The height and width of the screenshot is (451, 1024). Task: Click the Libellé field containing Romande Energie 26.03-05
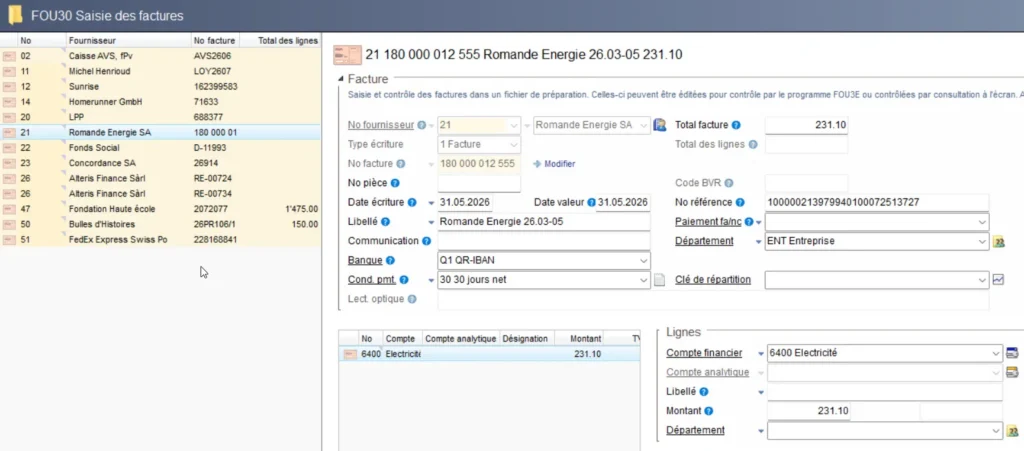pyautogui.click(x=544, y=222)
